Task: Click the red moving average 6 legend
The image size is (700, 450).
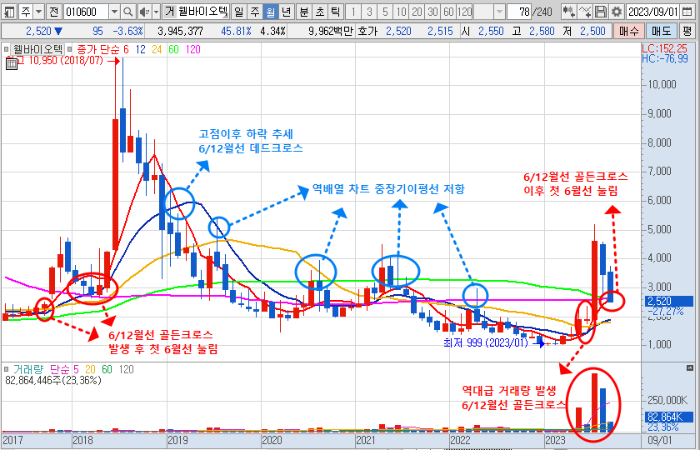Action: tap(126, 49)
